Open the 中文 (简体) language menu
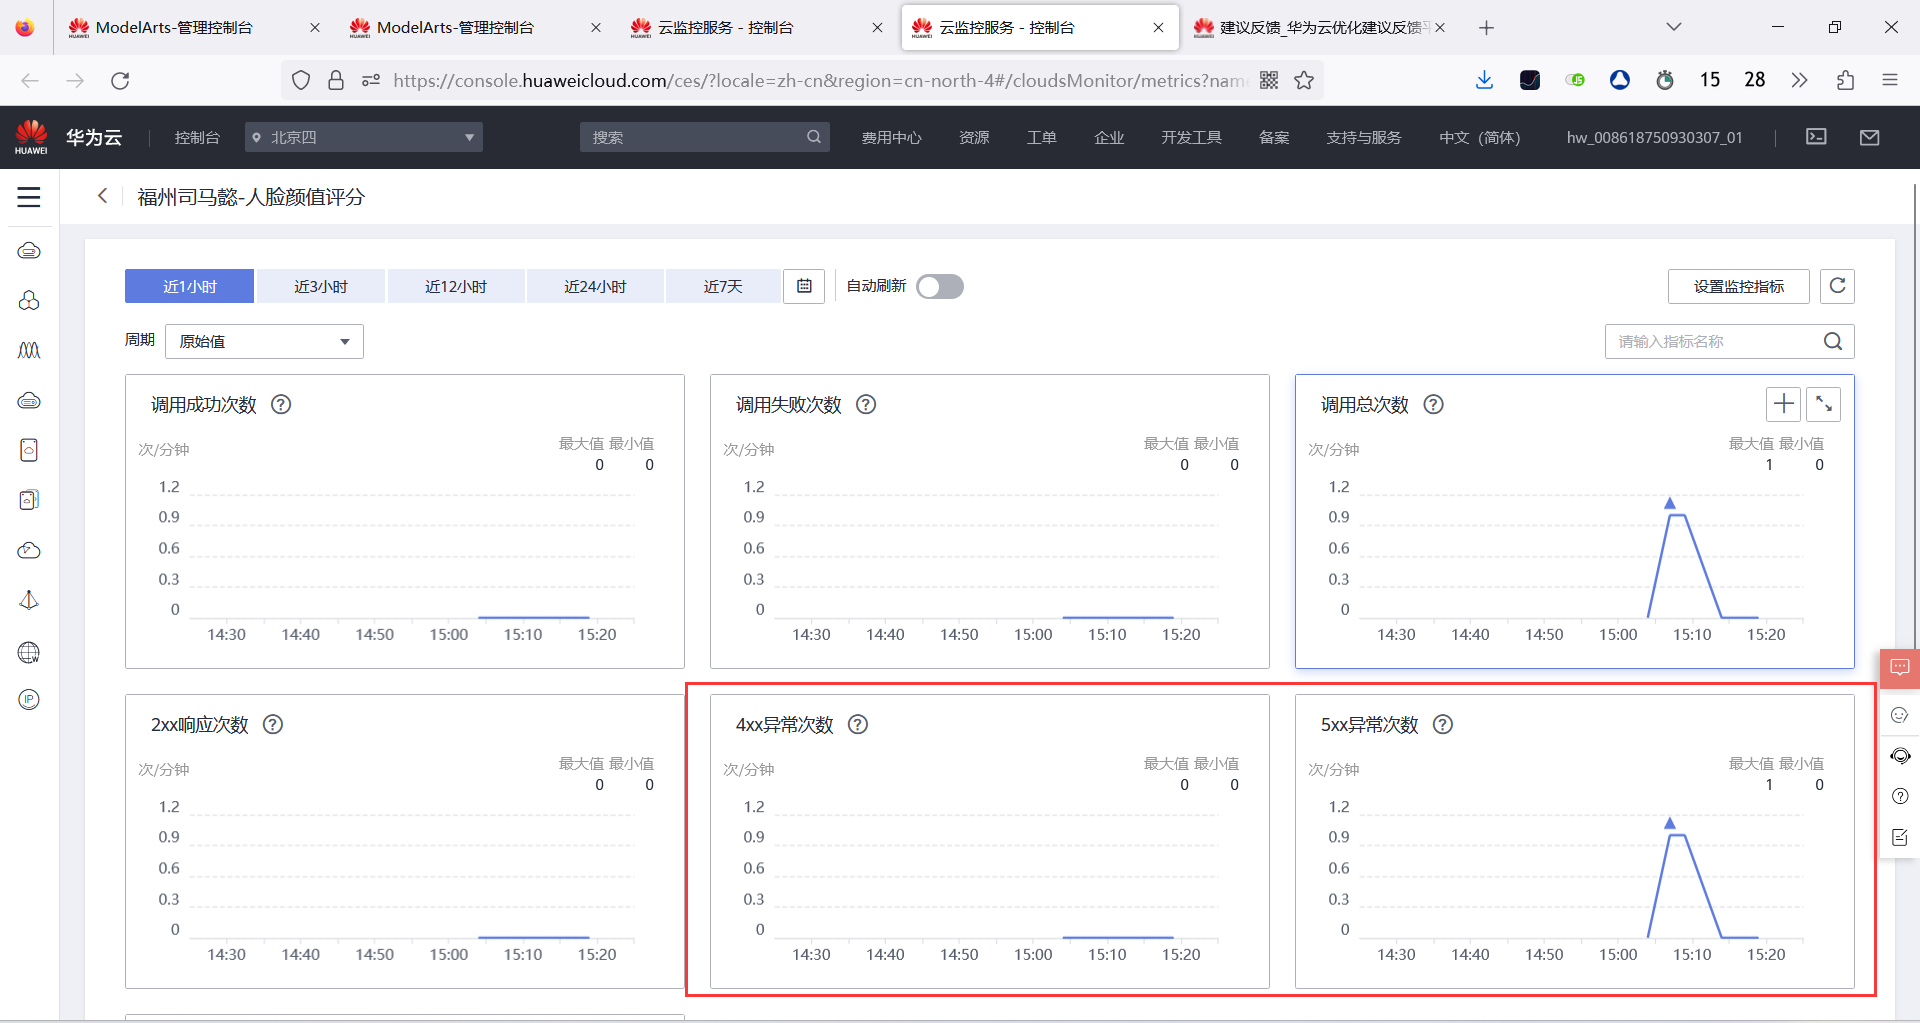Screen dimensions: 1920x1023 pos(1479,137)
